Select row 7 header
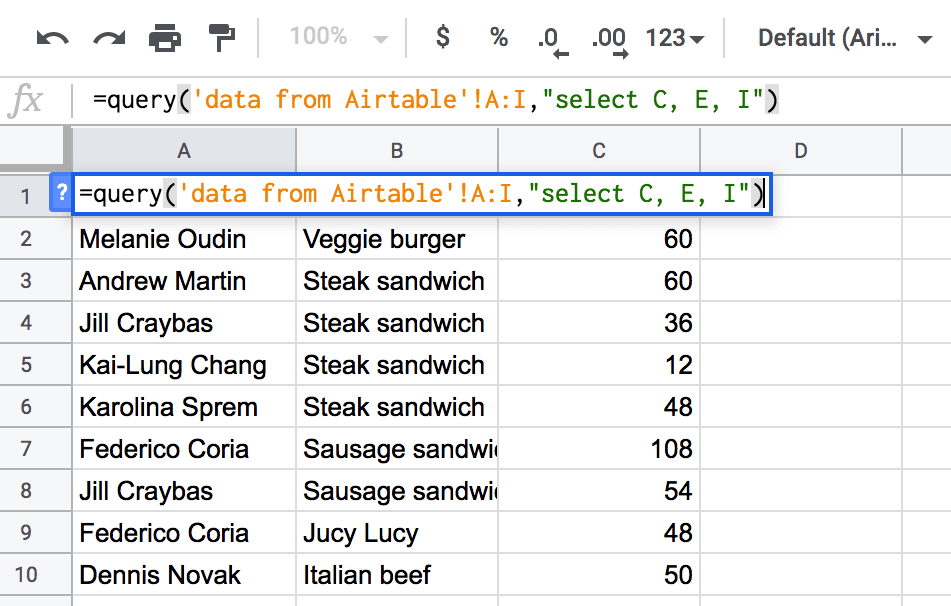 point(27,449)
